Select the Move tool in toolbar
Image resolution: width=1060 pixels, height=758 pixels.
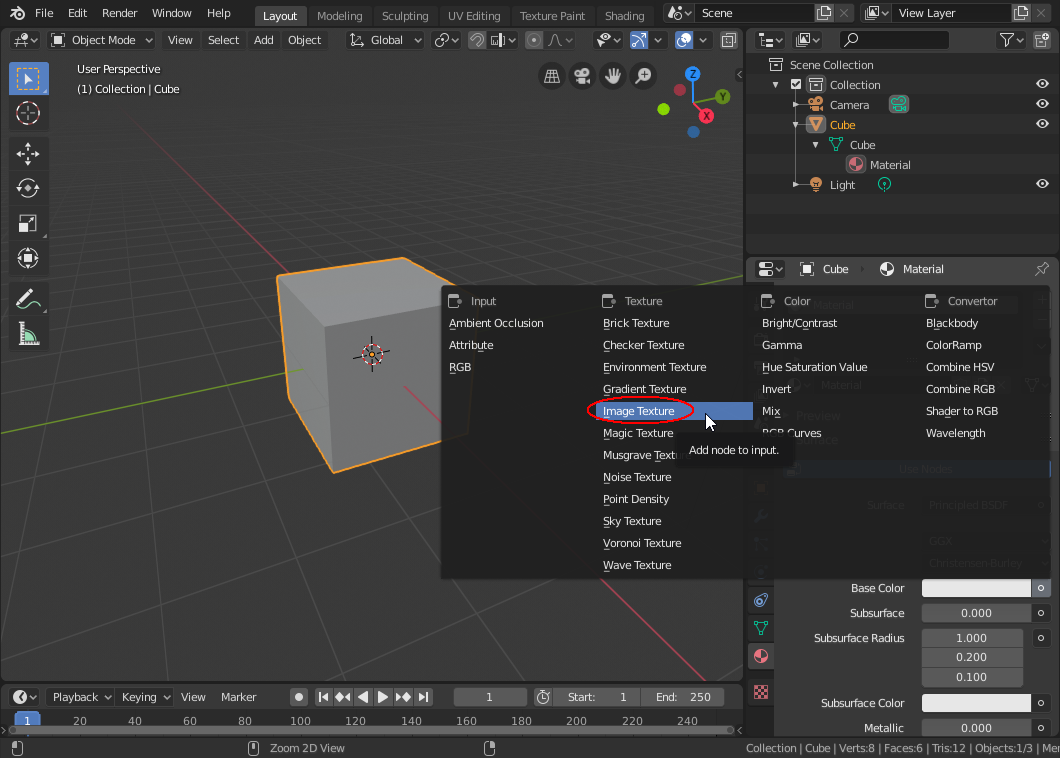tap(28, 152)
